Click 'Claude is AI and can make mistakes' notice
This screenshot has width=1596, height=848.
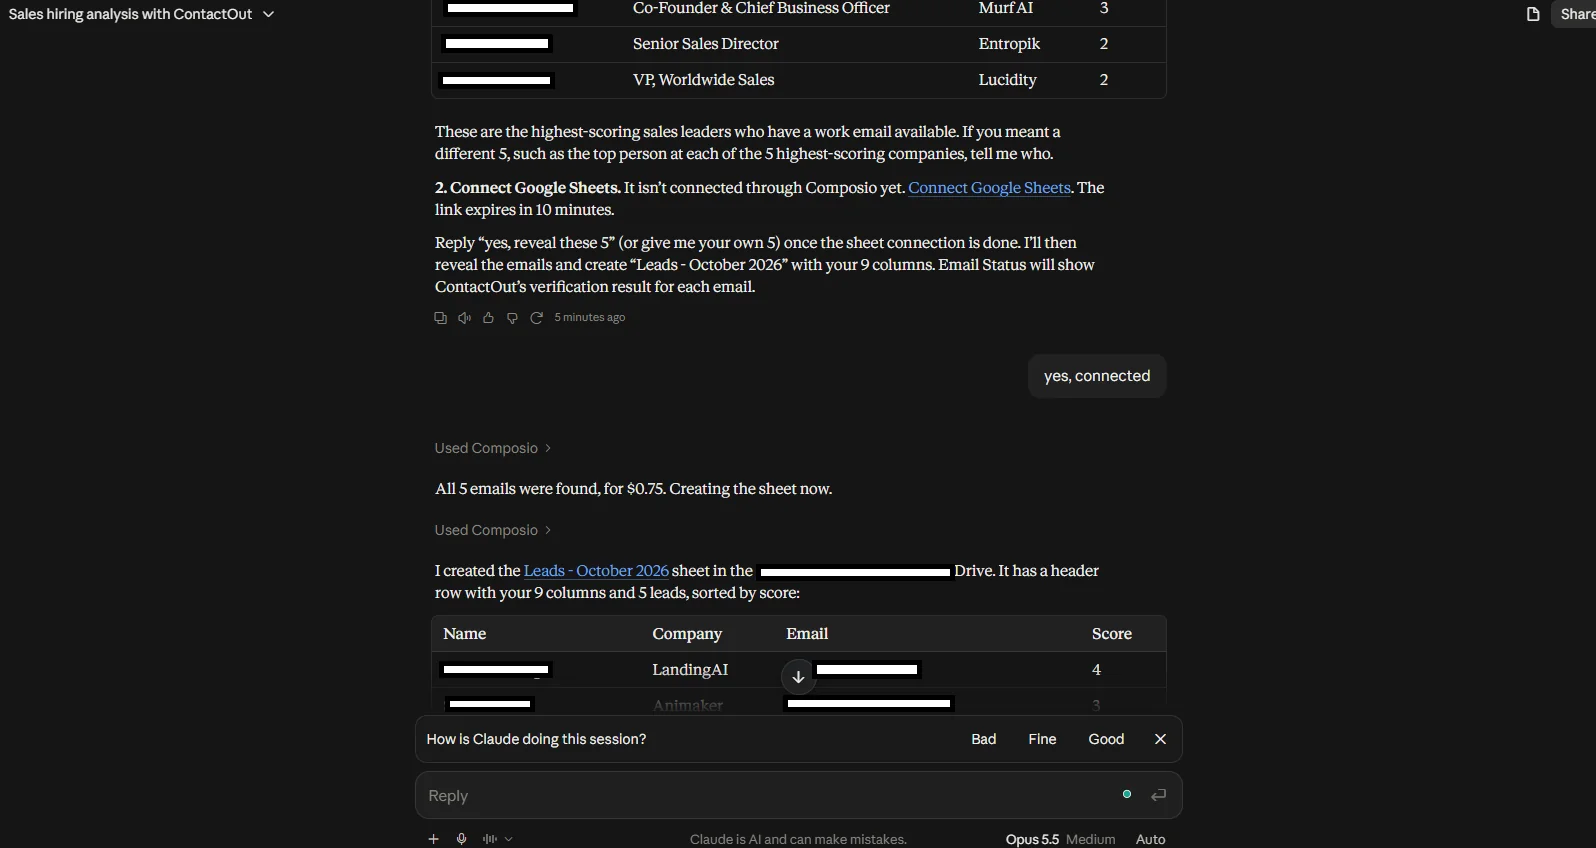click(798, 839)
